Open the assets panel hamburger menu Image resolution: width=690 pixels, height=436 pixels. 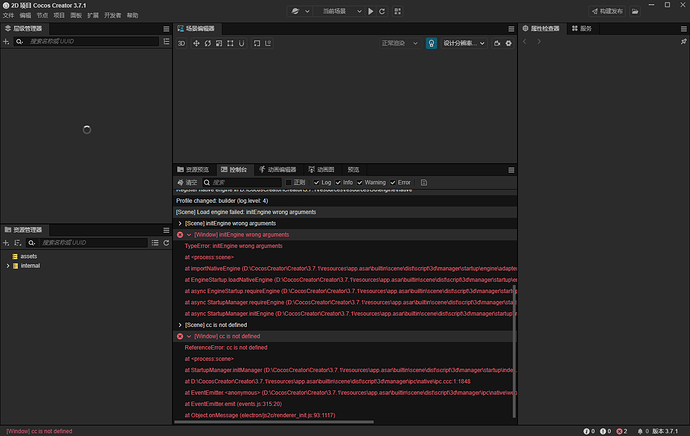[x=166, y=230]
